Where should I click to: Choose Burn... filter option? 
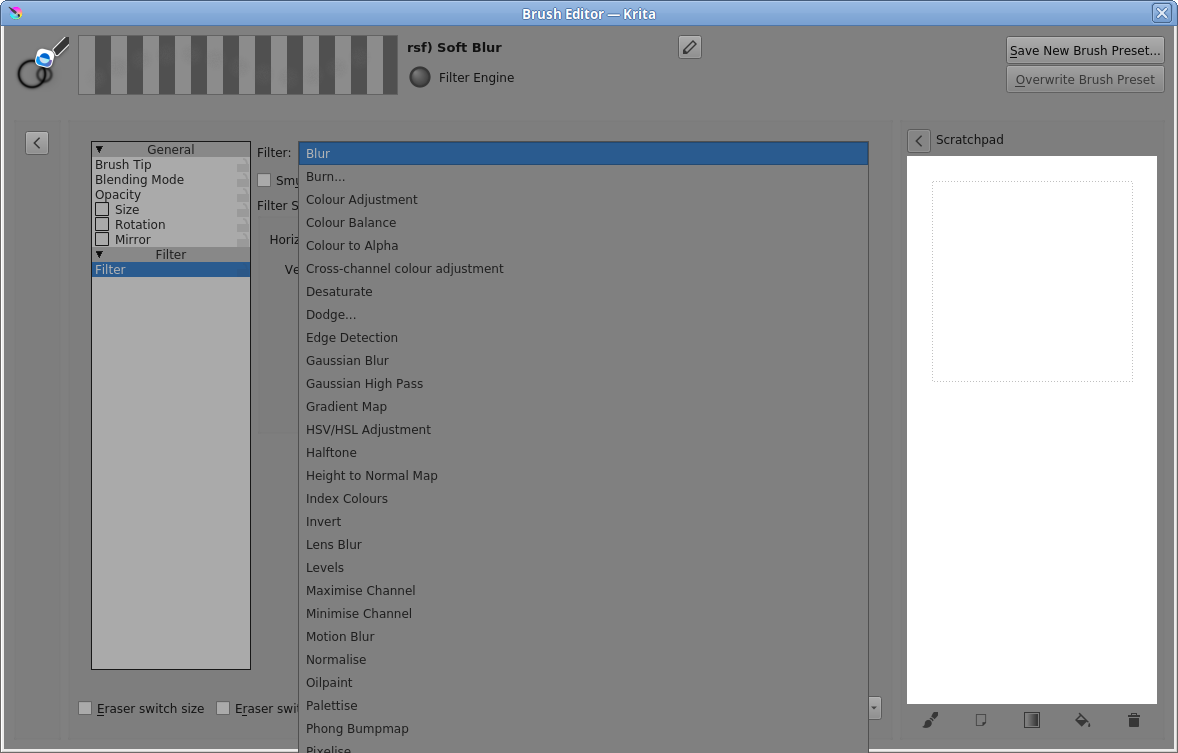click(583, 177)
